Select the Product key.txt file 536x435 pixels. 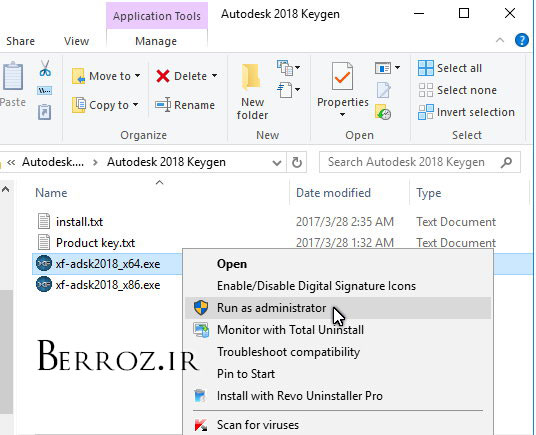click(95, 243)
